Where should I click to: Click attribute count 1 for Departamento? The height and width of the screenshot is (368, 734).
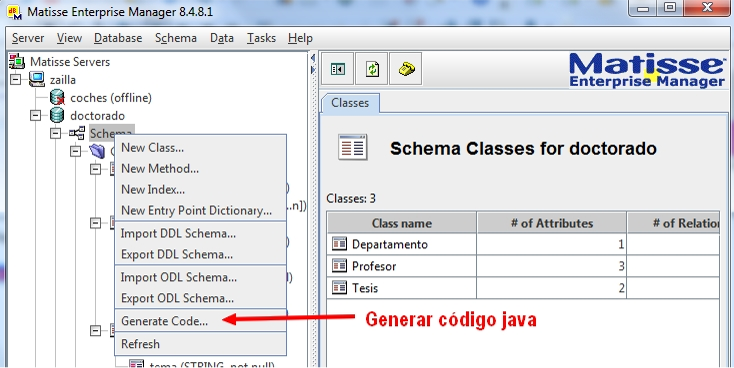[551, 244]
